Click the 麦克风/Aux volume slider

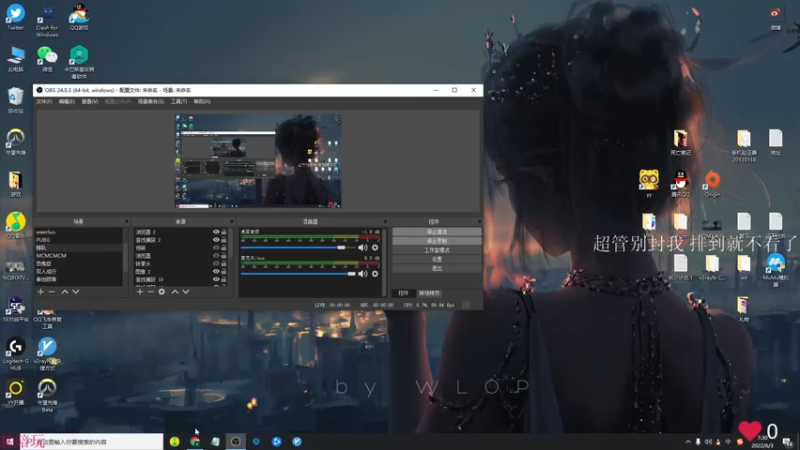tap(298, 274)
